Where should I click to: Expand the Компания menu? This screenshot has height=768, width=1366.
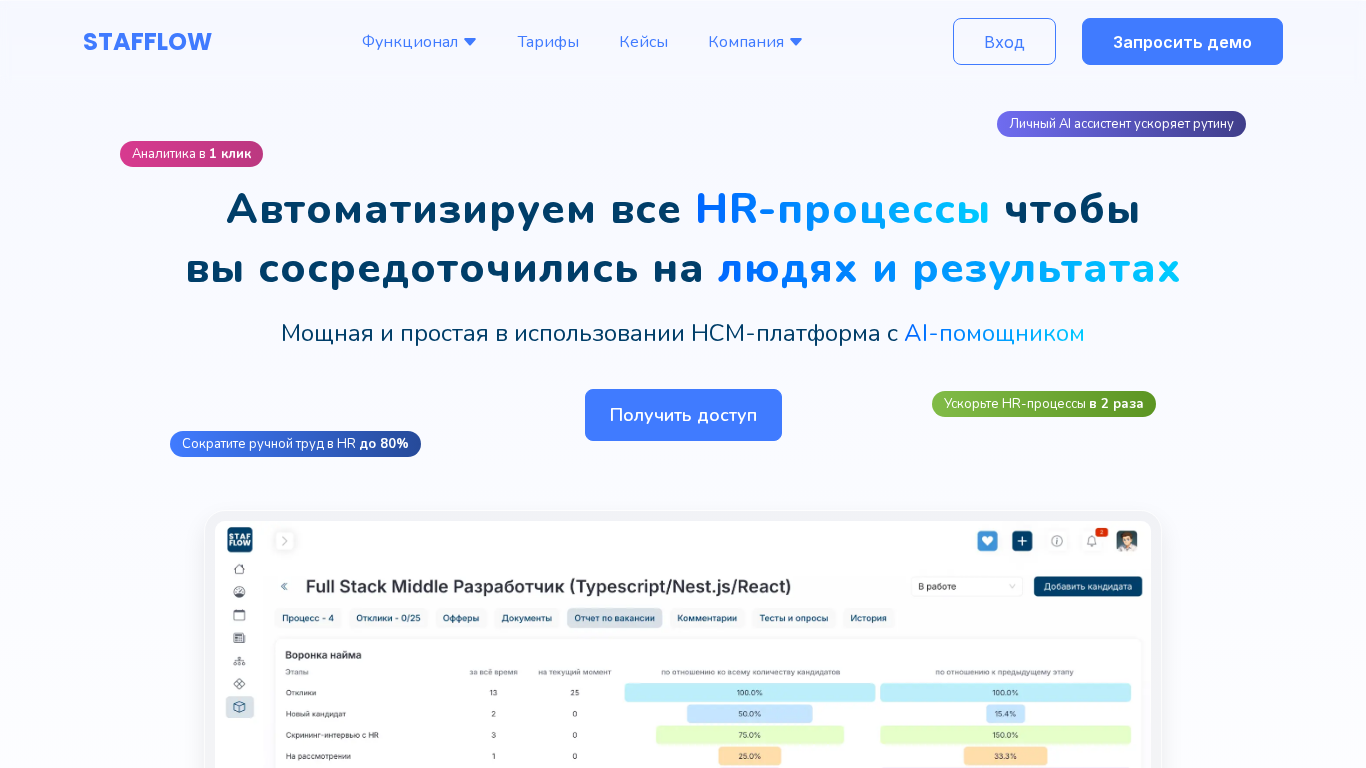(755, 42)
